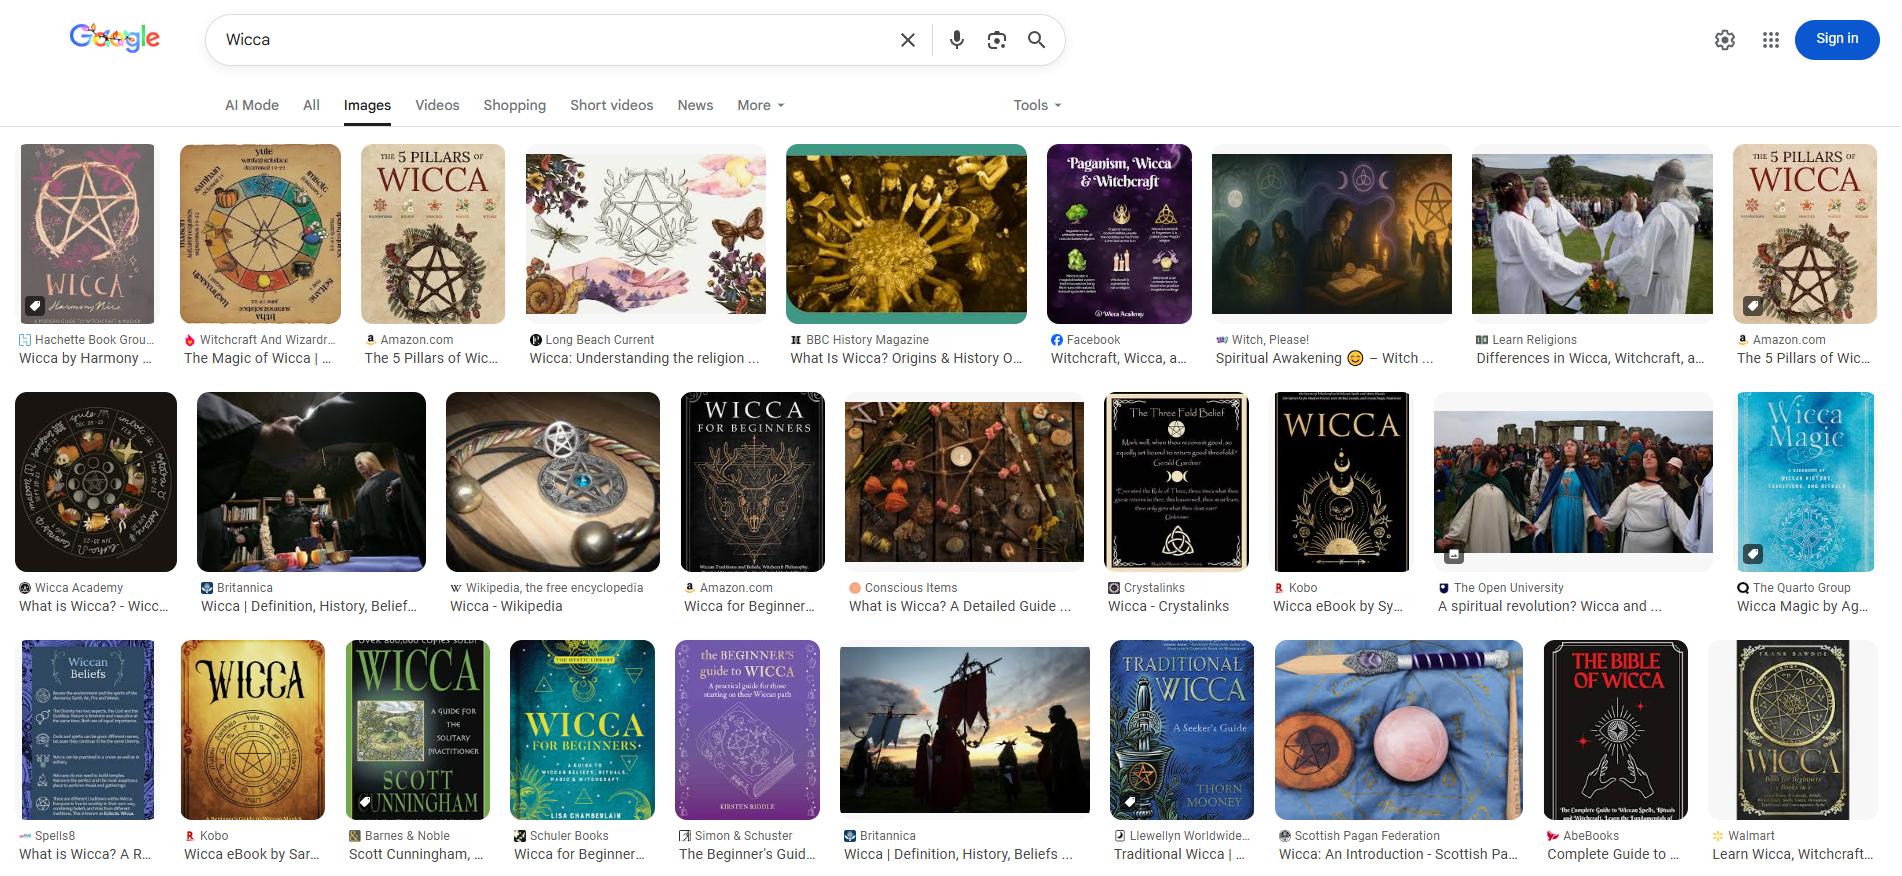Click the Walmart source favicon
This screenshot has width=1902, height=876.
pos(1718,836)
